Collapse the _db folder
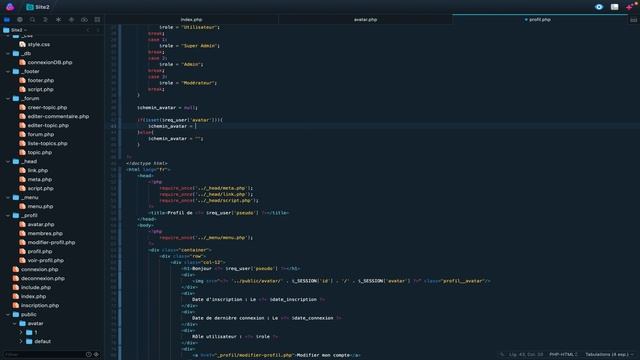The width and height of the screenshot is (640, 360). [x=8, y=53]
